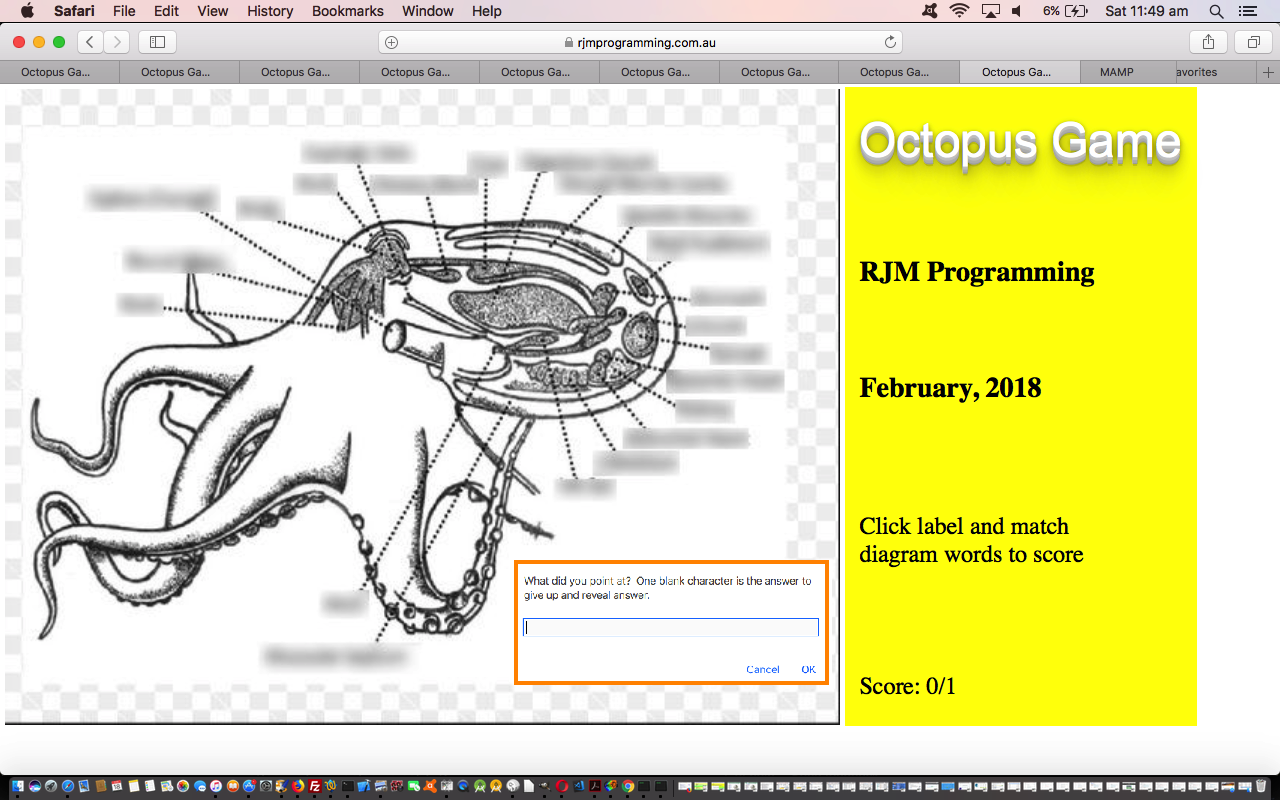Open Spotlight search magnifying glass
1280x800 pixels.
click(1216, 11)
